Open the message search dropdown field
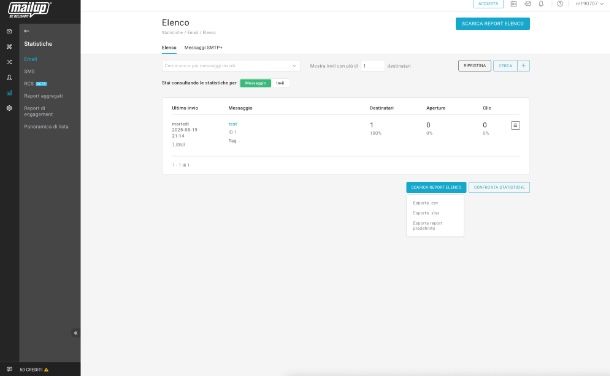610x376 pixels. (231, 66)
